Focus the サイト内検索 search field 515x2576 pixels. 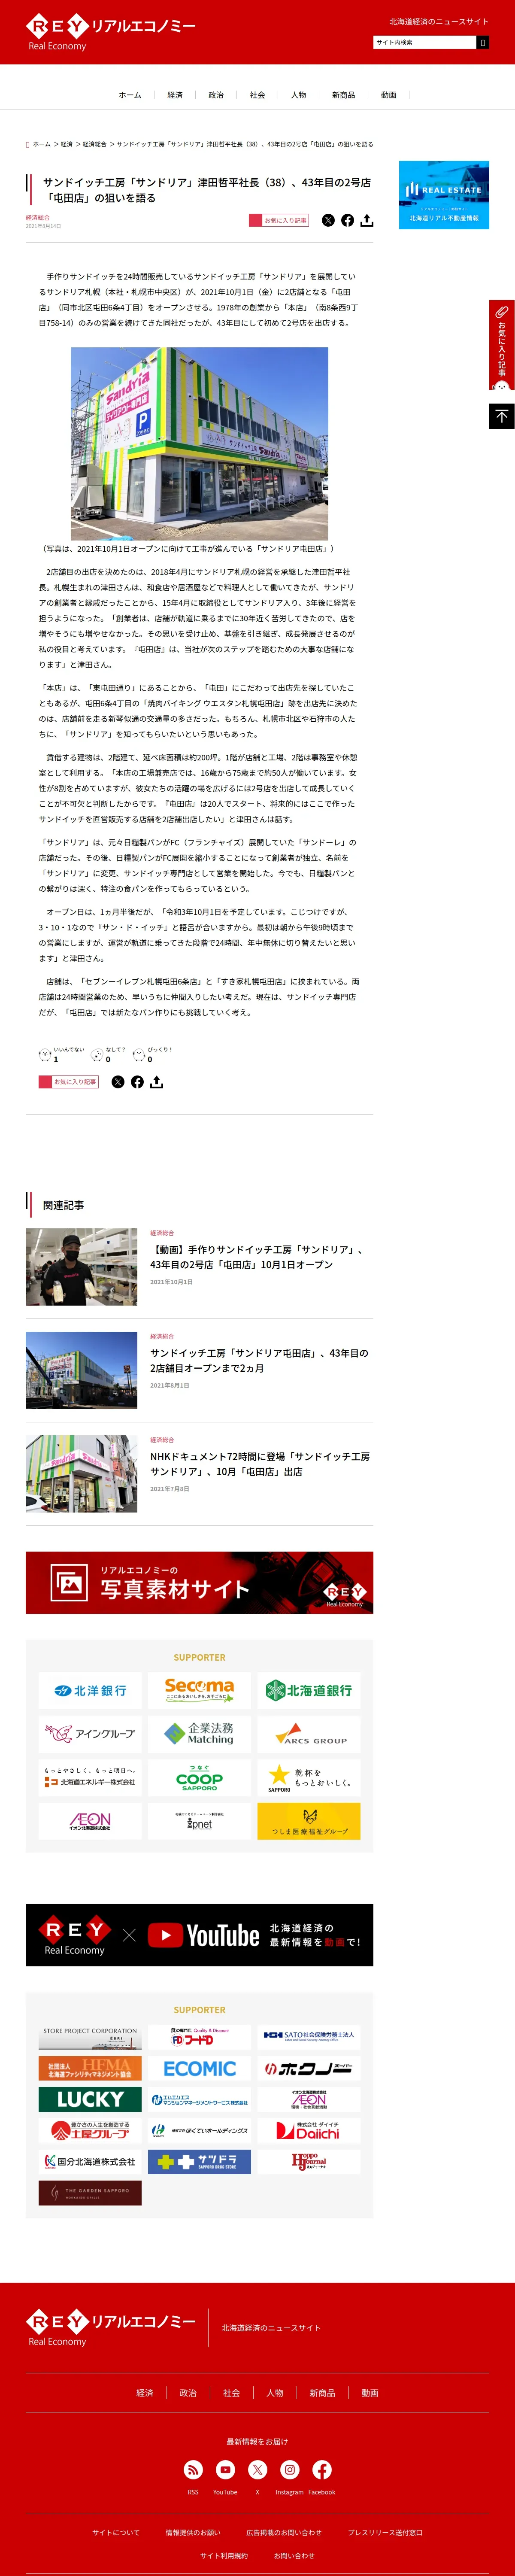[424, 42]
